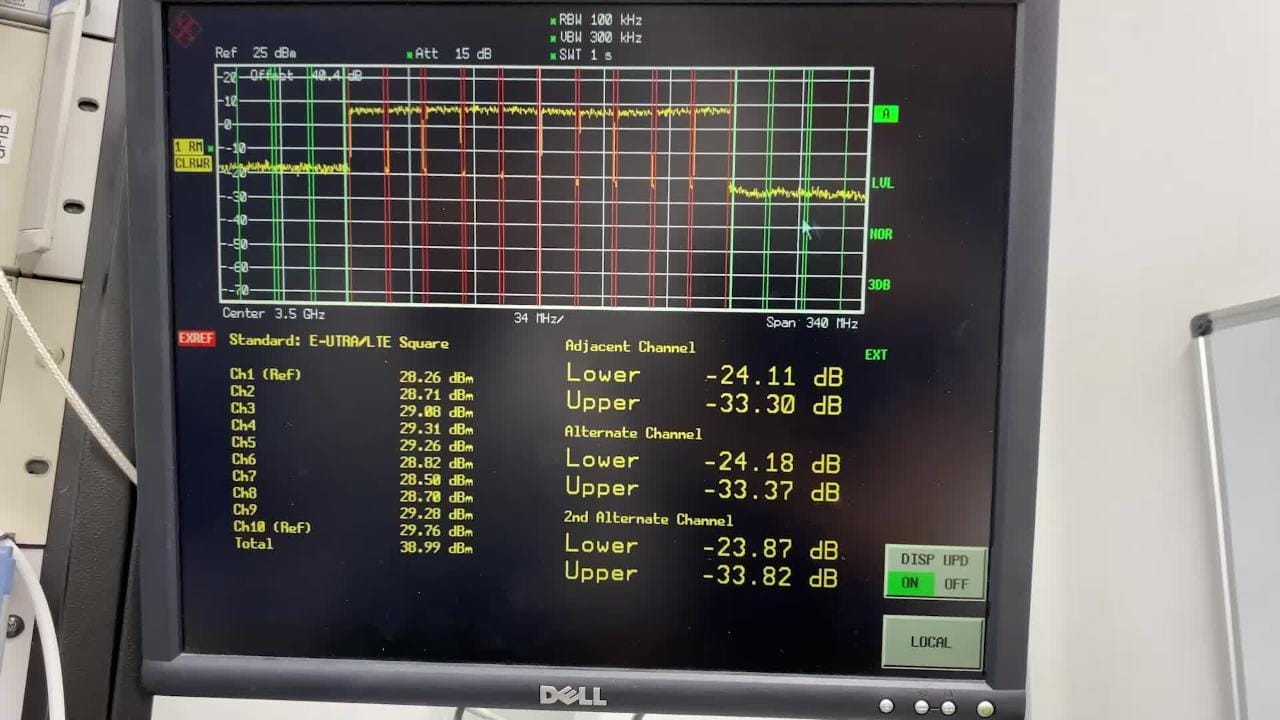Click the Rohde & Schwarz logo icon
Image resolution: width=1280 pixels, height=720 pixels.
tap(184, 29)
